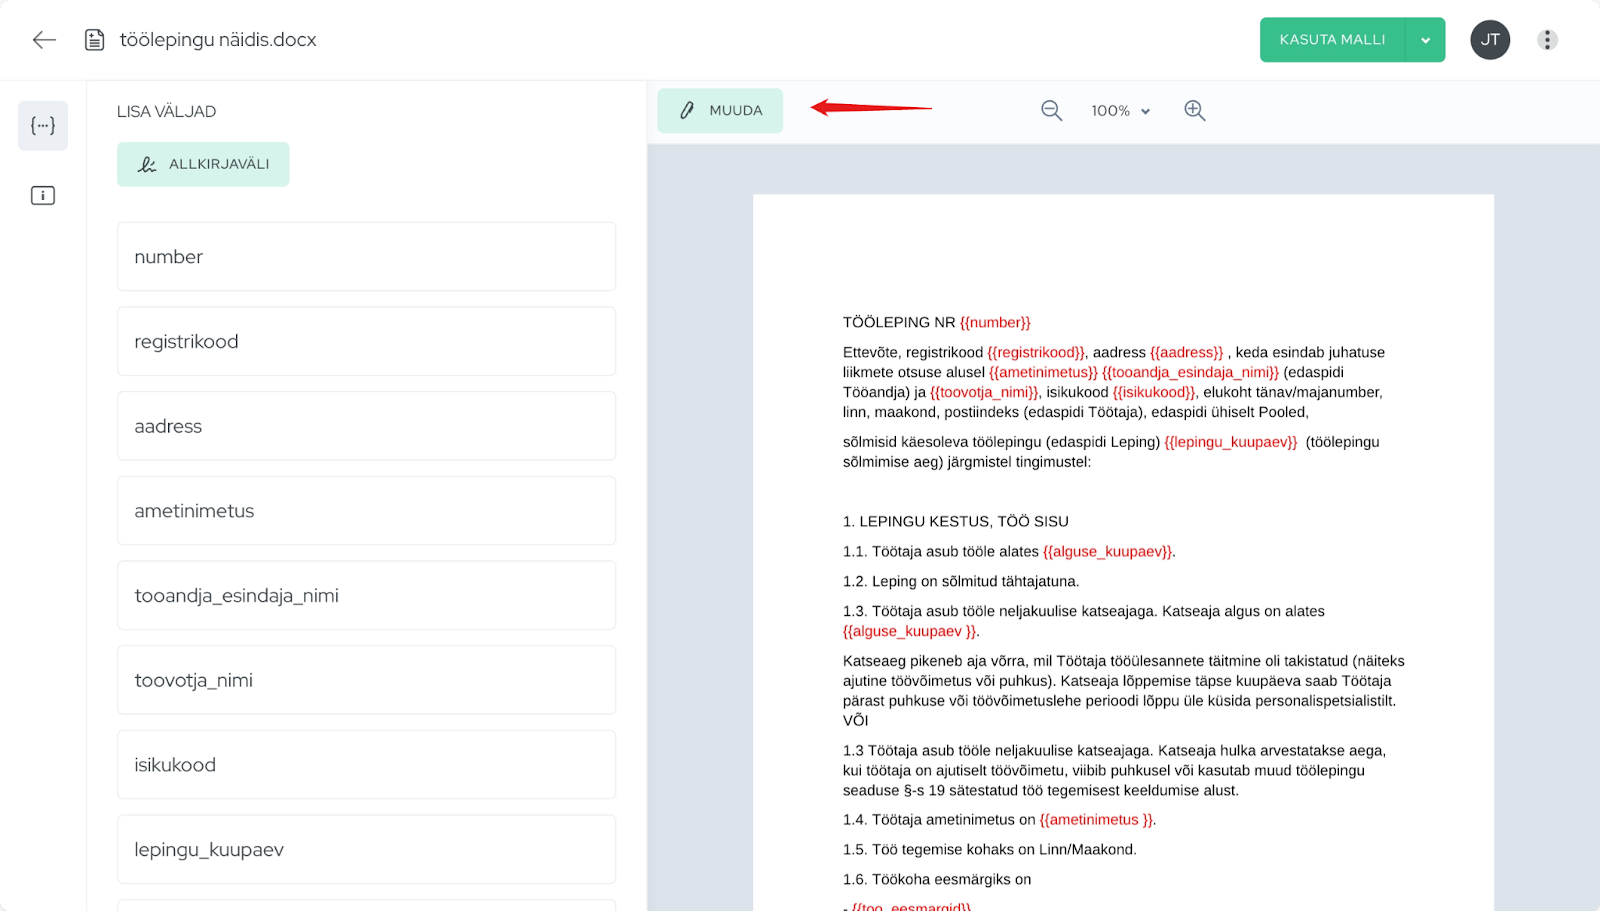
Task: Open the info panel in sidebar
Action: [43, 196]
